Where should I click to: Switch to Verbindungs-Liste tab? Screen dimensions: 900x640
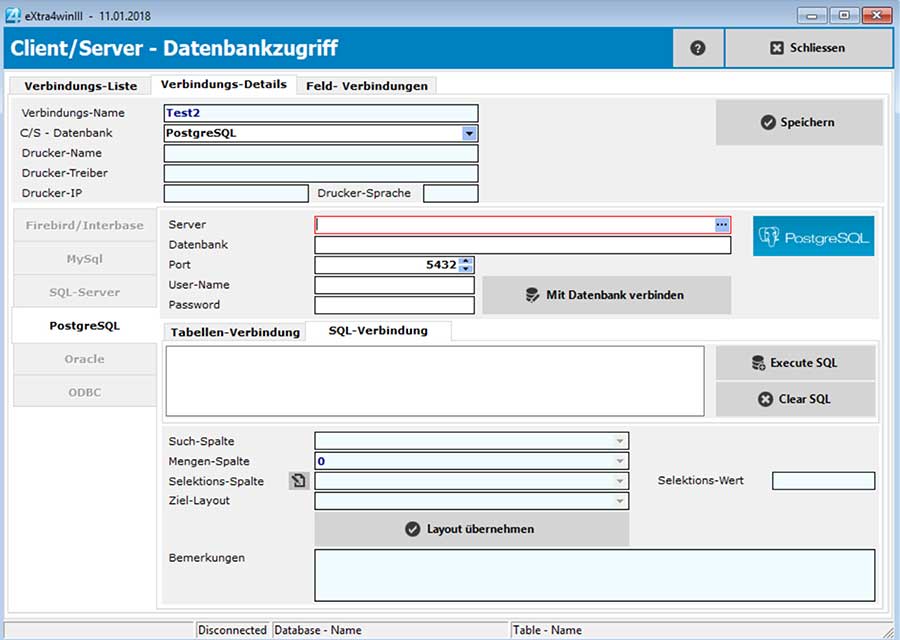pyautogui.click(x=80, y=86)
